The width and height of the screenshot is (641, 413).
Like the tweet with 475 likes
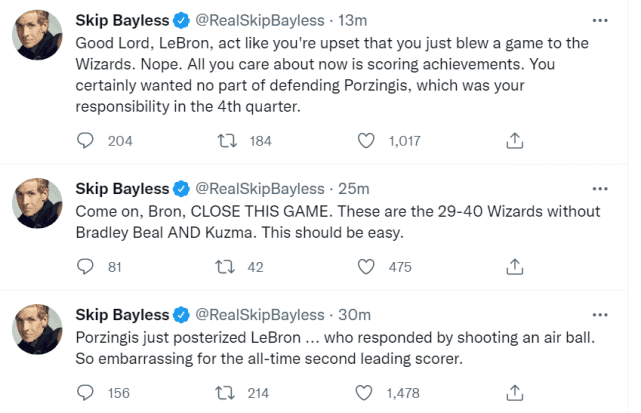[x=366, y=266]
